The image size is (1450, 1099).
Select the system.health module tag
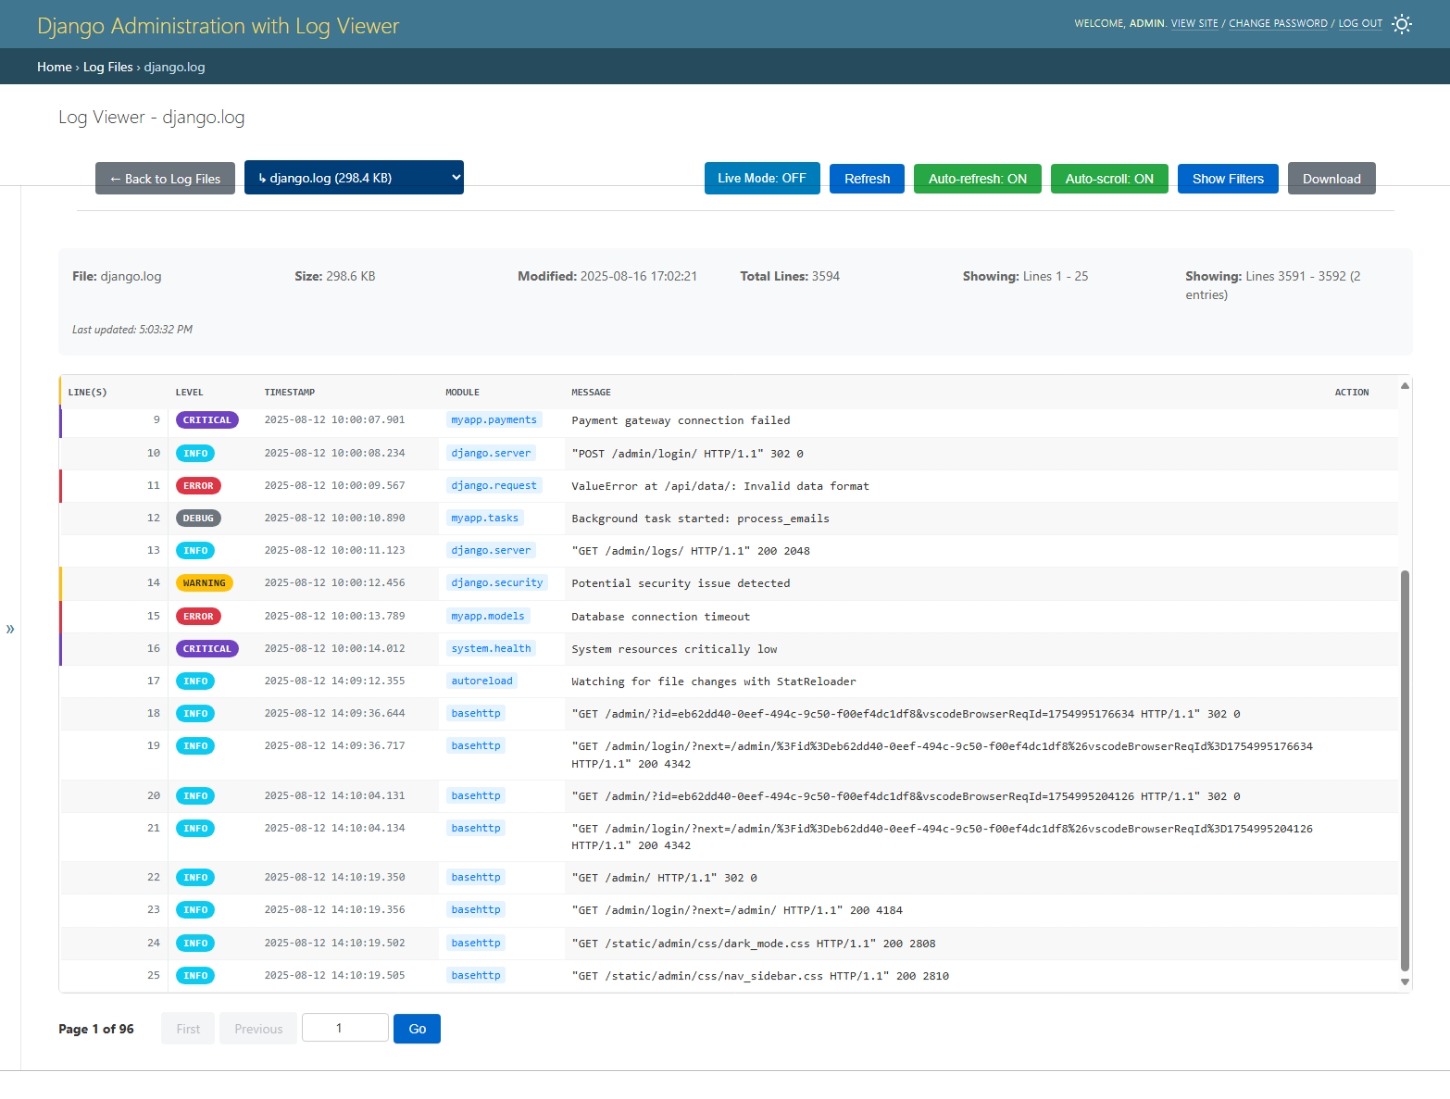coord(491,649)
